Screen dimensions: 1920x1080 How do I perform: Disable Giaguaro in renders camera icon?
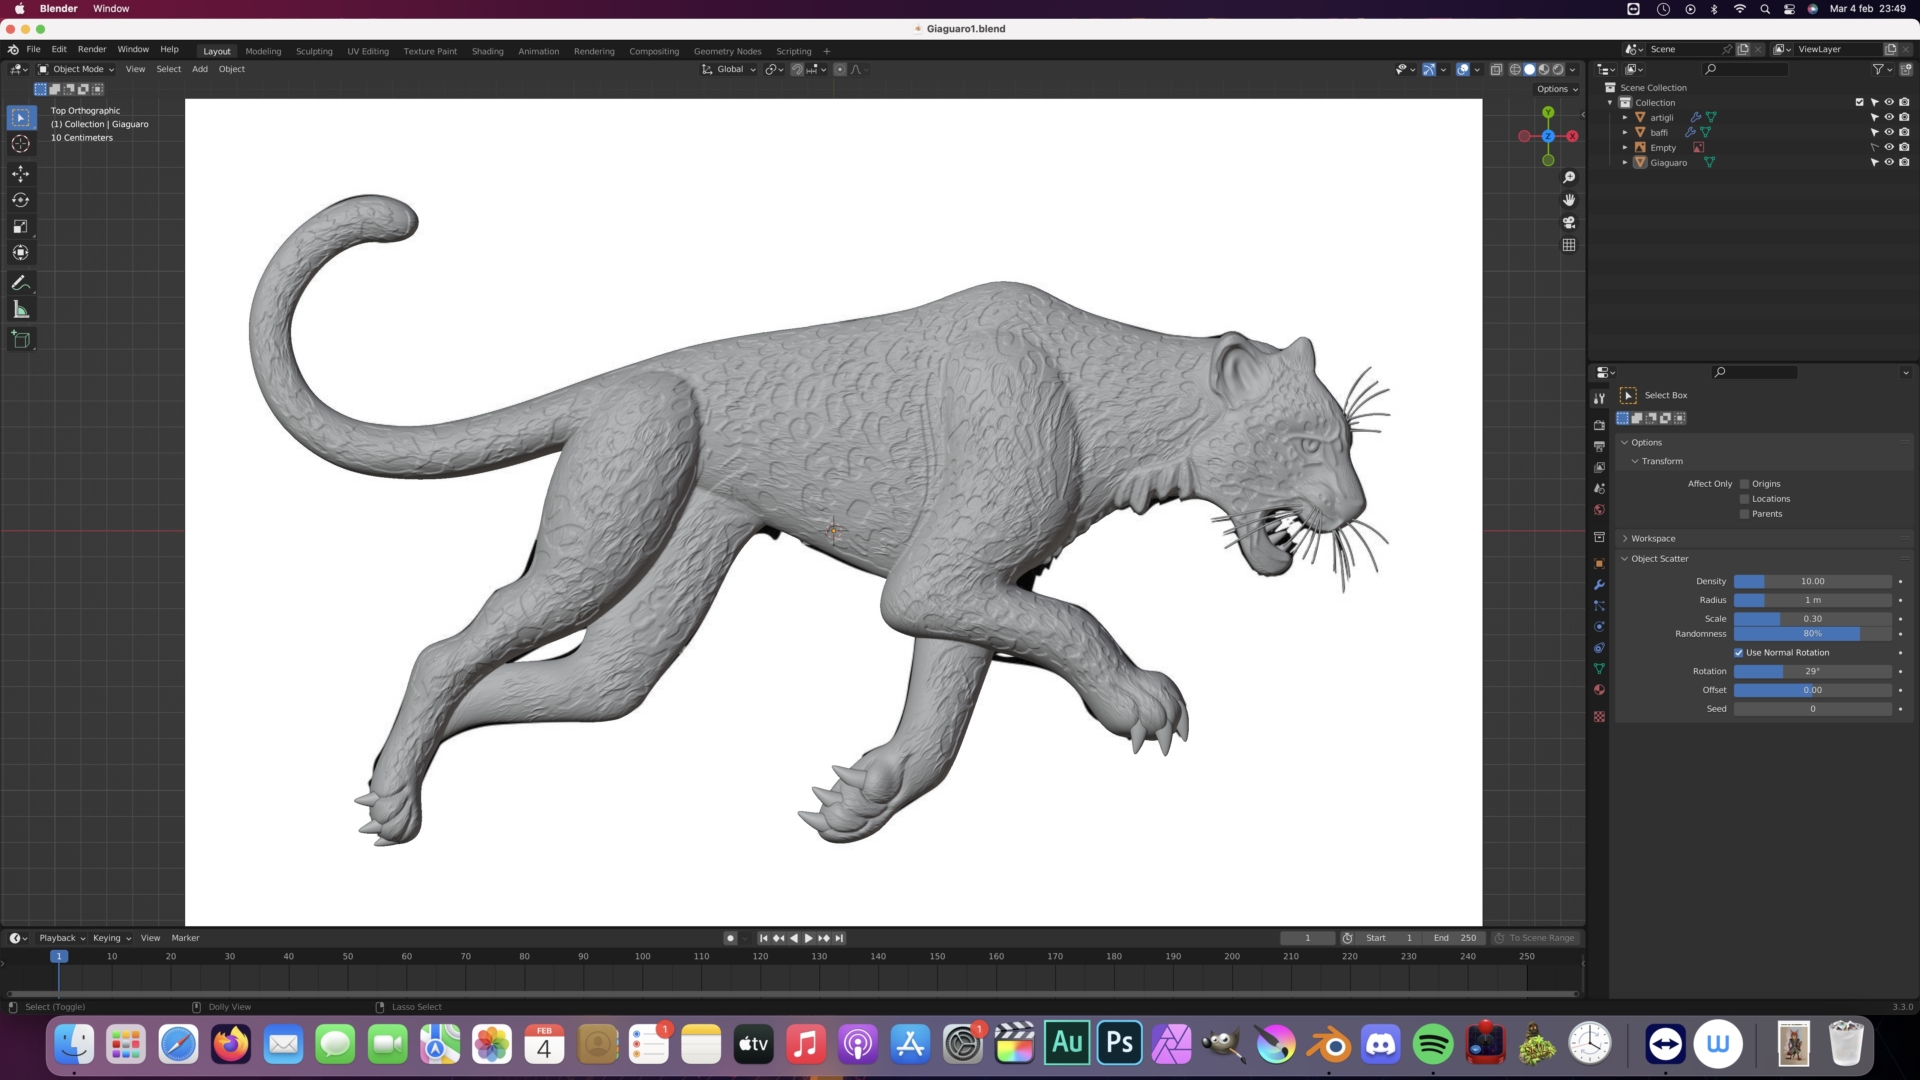1904,162
